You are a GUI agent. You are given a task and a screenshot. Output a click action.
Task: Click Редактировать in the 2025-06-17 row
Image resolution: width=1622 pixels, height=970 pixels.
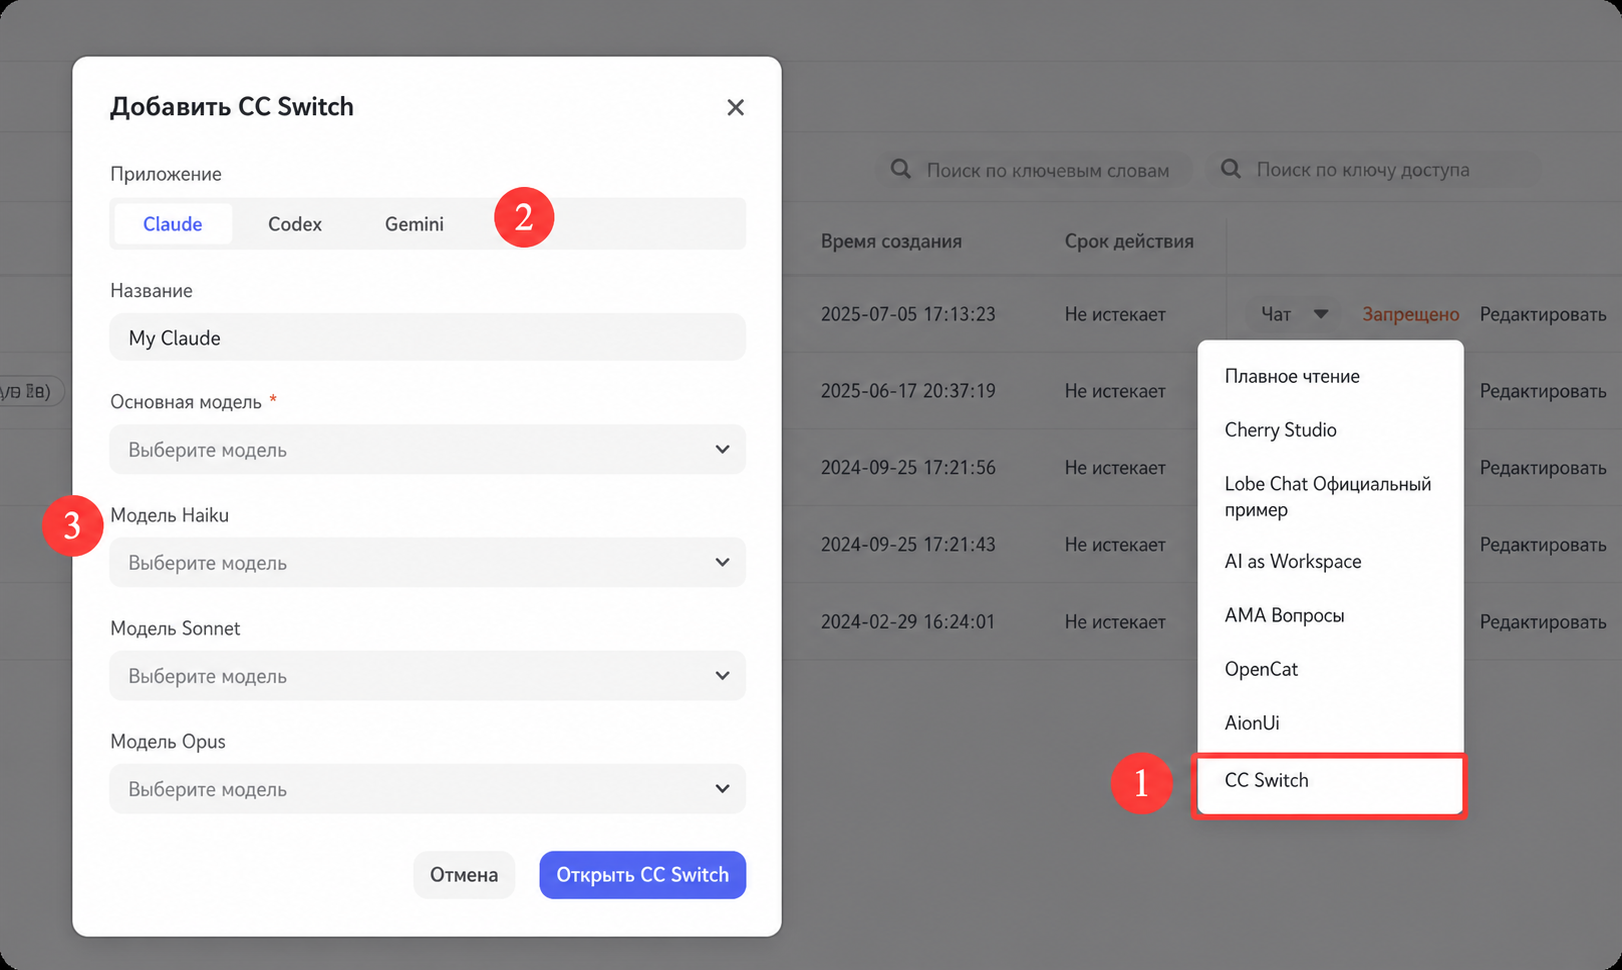tap(1543, 391)
